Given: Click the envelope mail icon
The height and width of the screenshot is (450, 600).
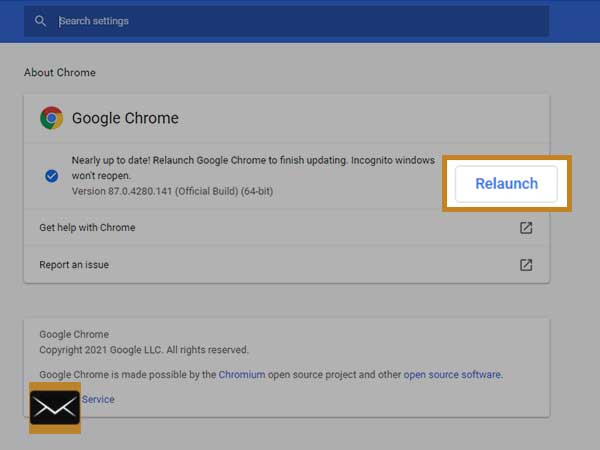Looking at the screenshot, I should point(55,408).
